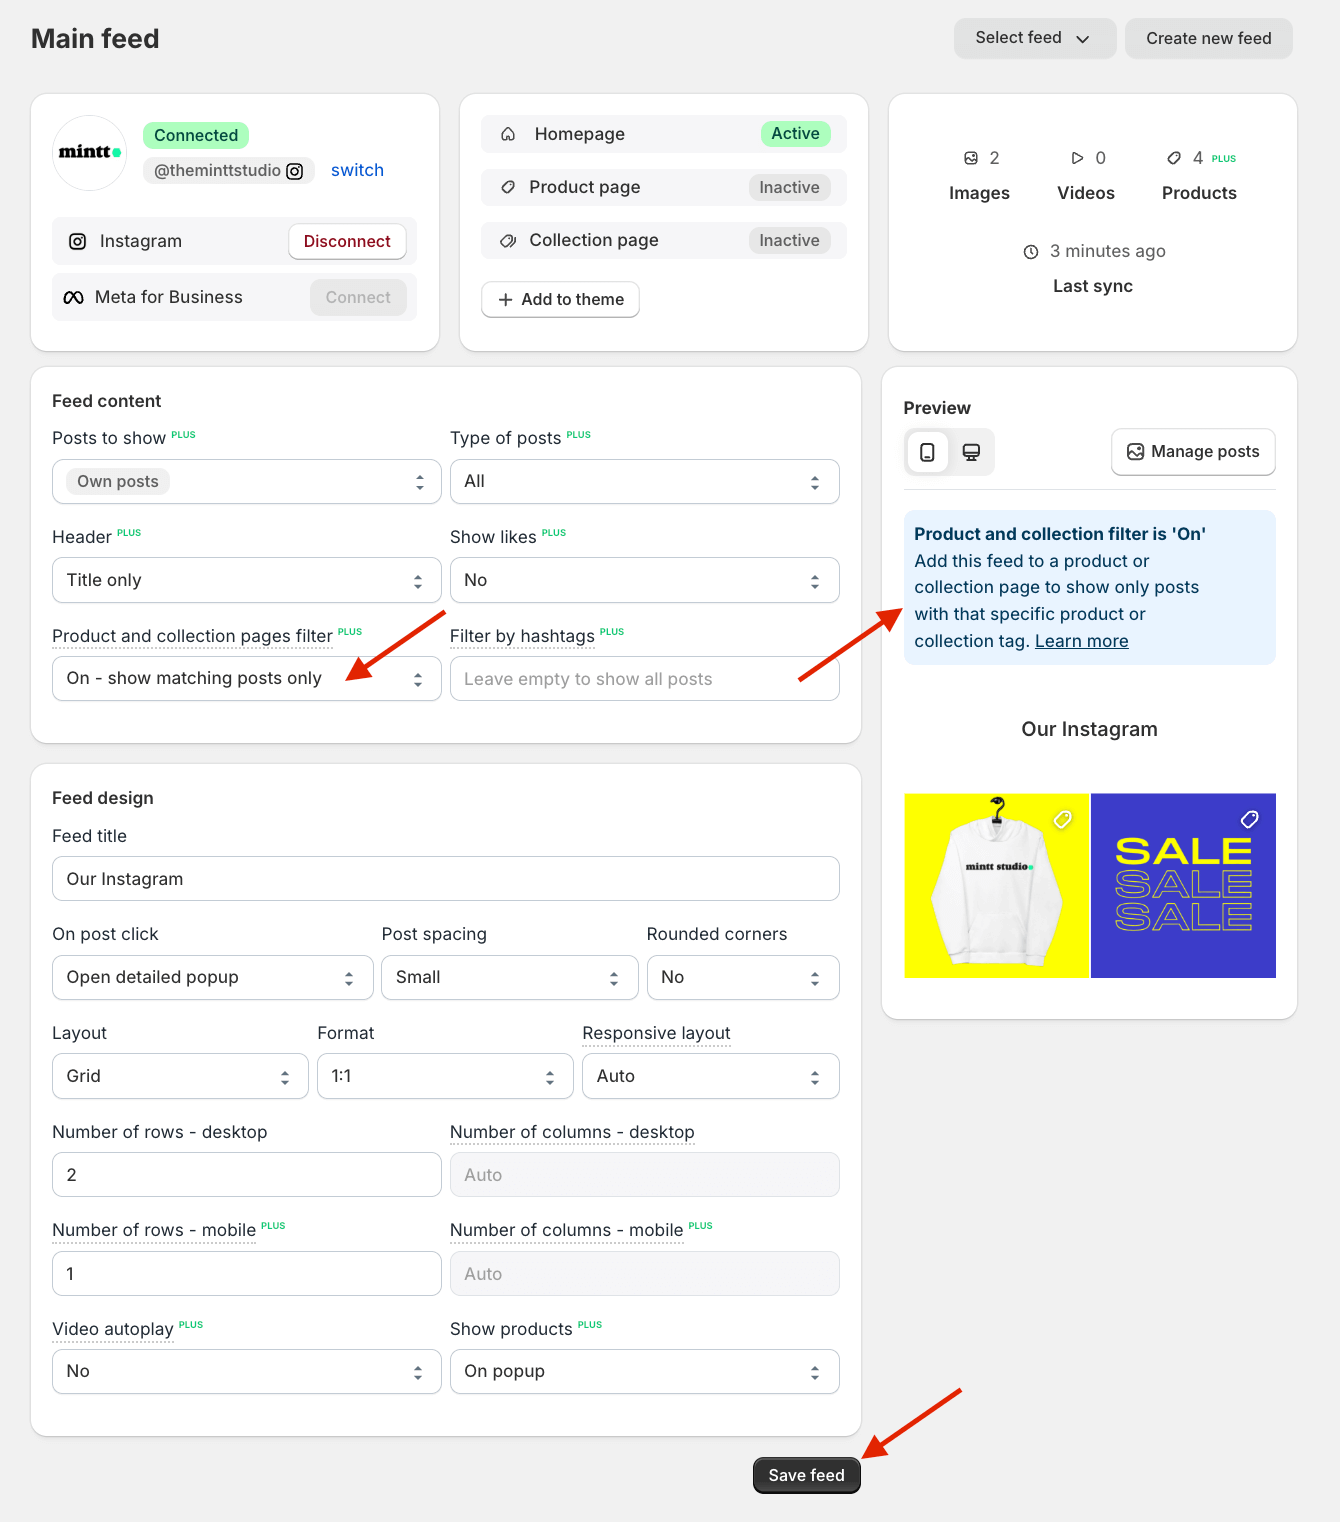Image resolution: width=1340 pixels, height=1522 pixels.
Task: Click the homepage icon in the pages list
Action: (x=508, y=133)
